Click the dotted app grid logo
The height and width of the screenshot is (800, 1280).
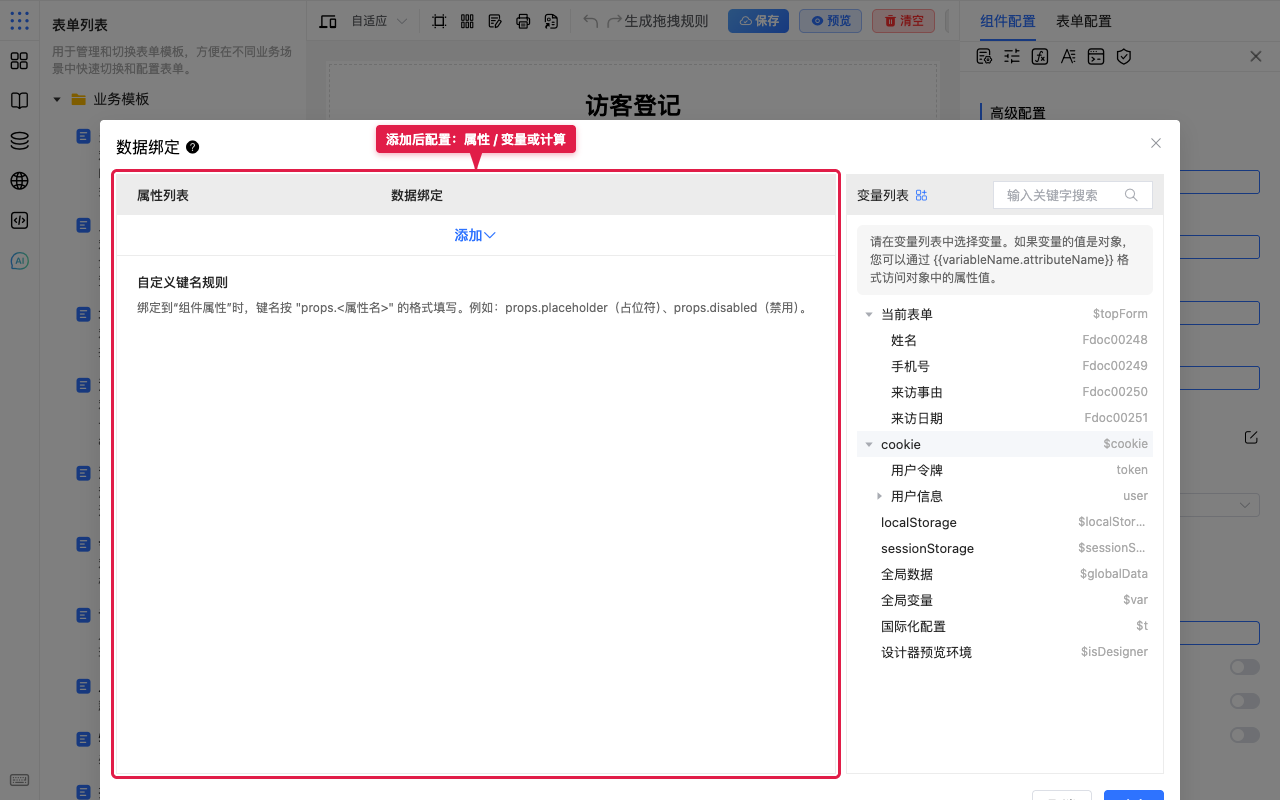point(19,20)
